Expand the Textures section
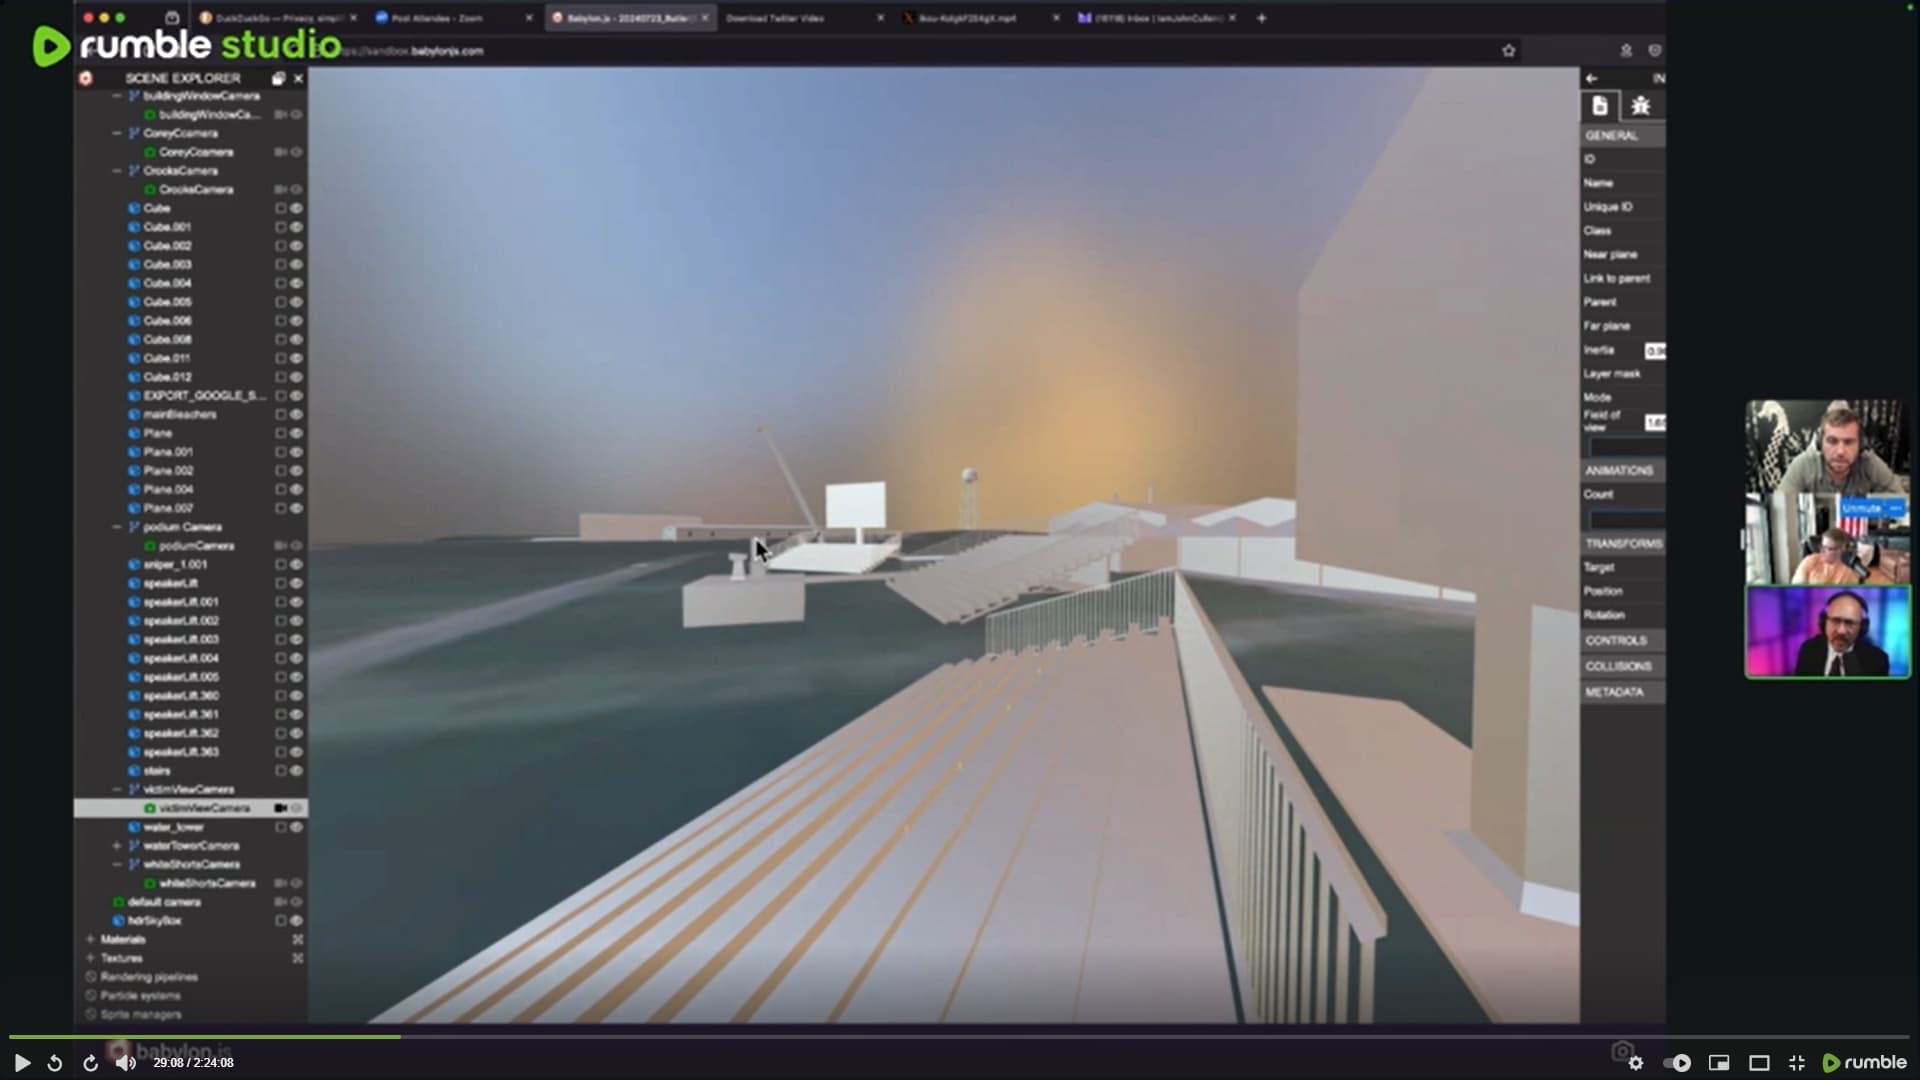Image resolution: width=1920 pixels, height=1080 pixels. [90, 959]
